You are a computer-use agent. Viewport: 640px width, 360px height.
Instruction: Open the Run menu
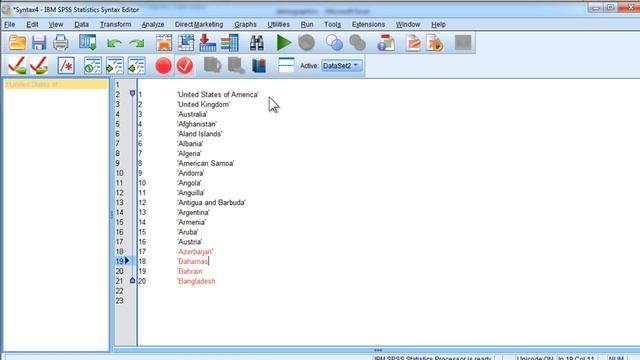coord(307,24)
